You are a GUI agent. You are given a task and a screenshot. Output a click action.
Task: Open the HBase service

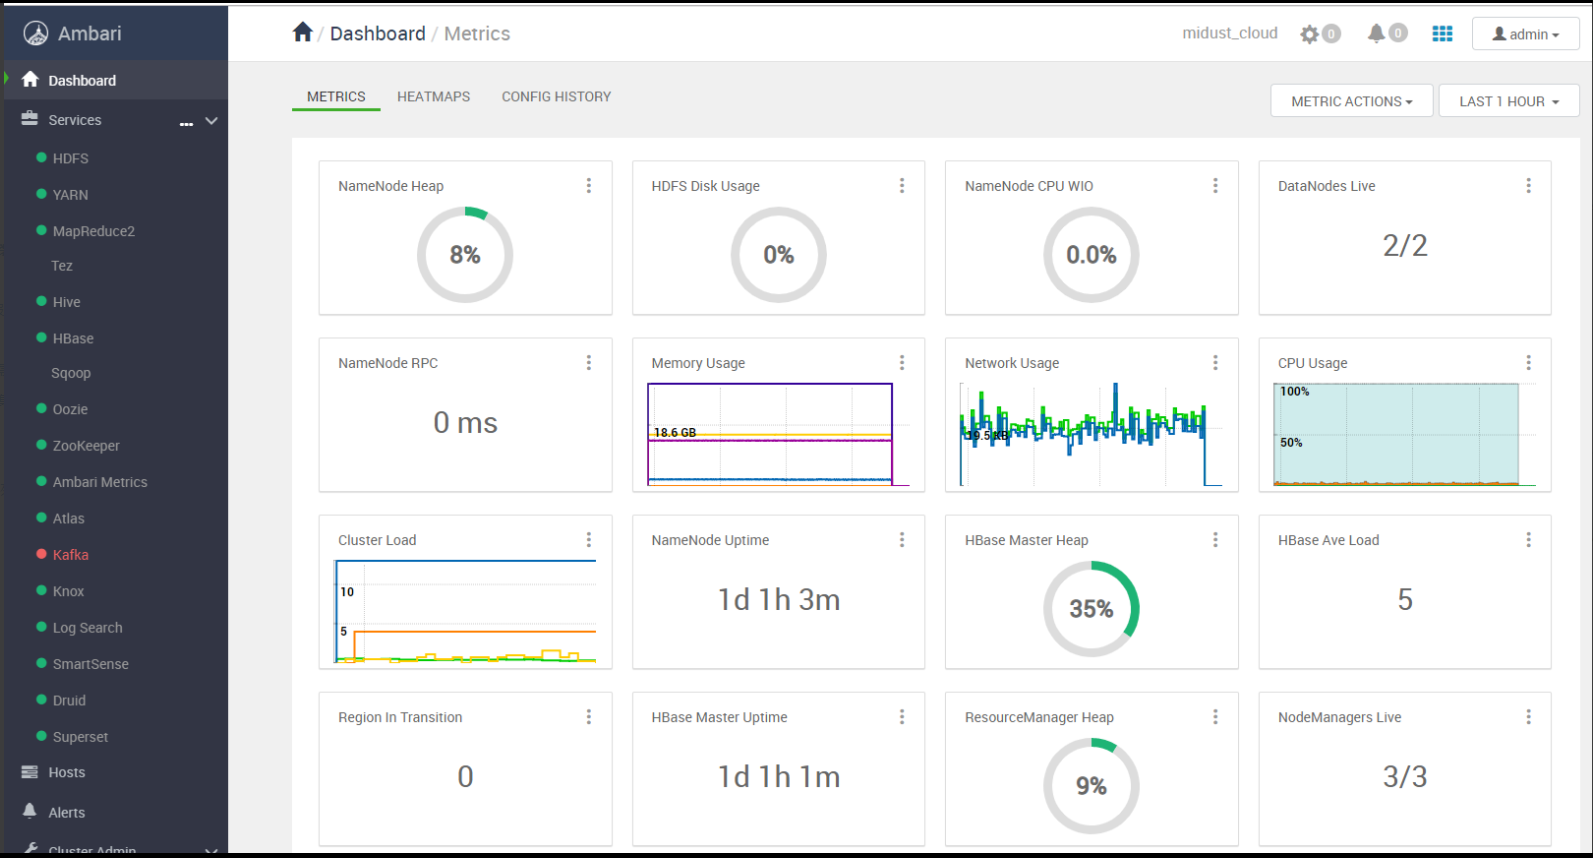(73, 339)
